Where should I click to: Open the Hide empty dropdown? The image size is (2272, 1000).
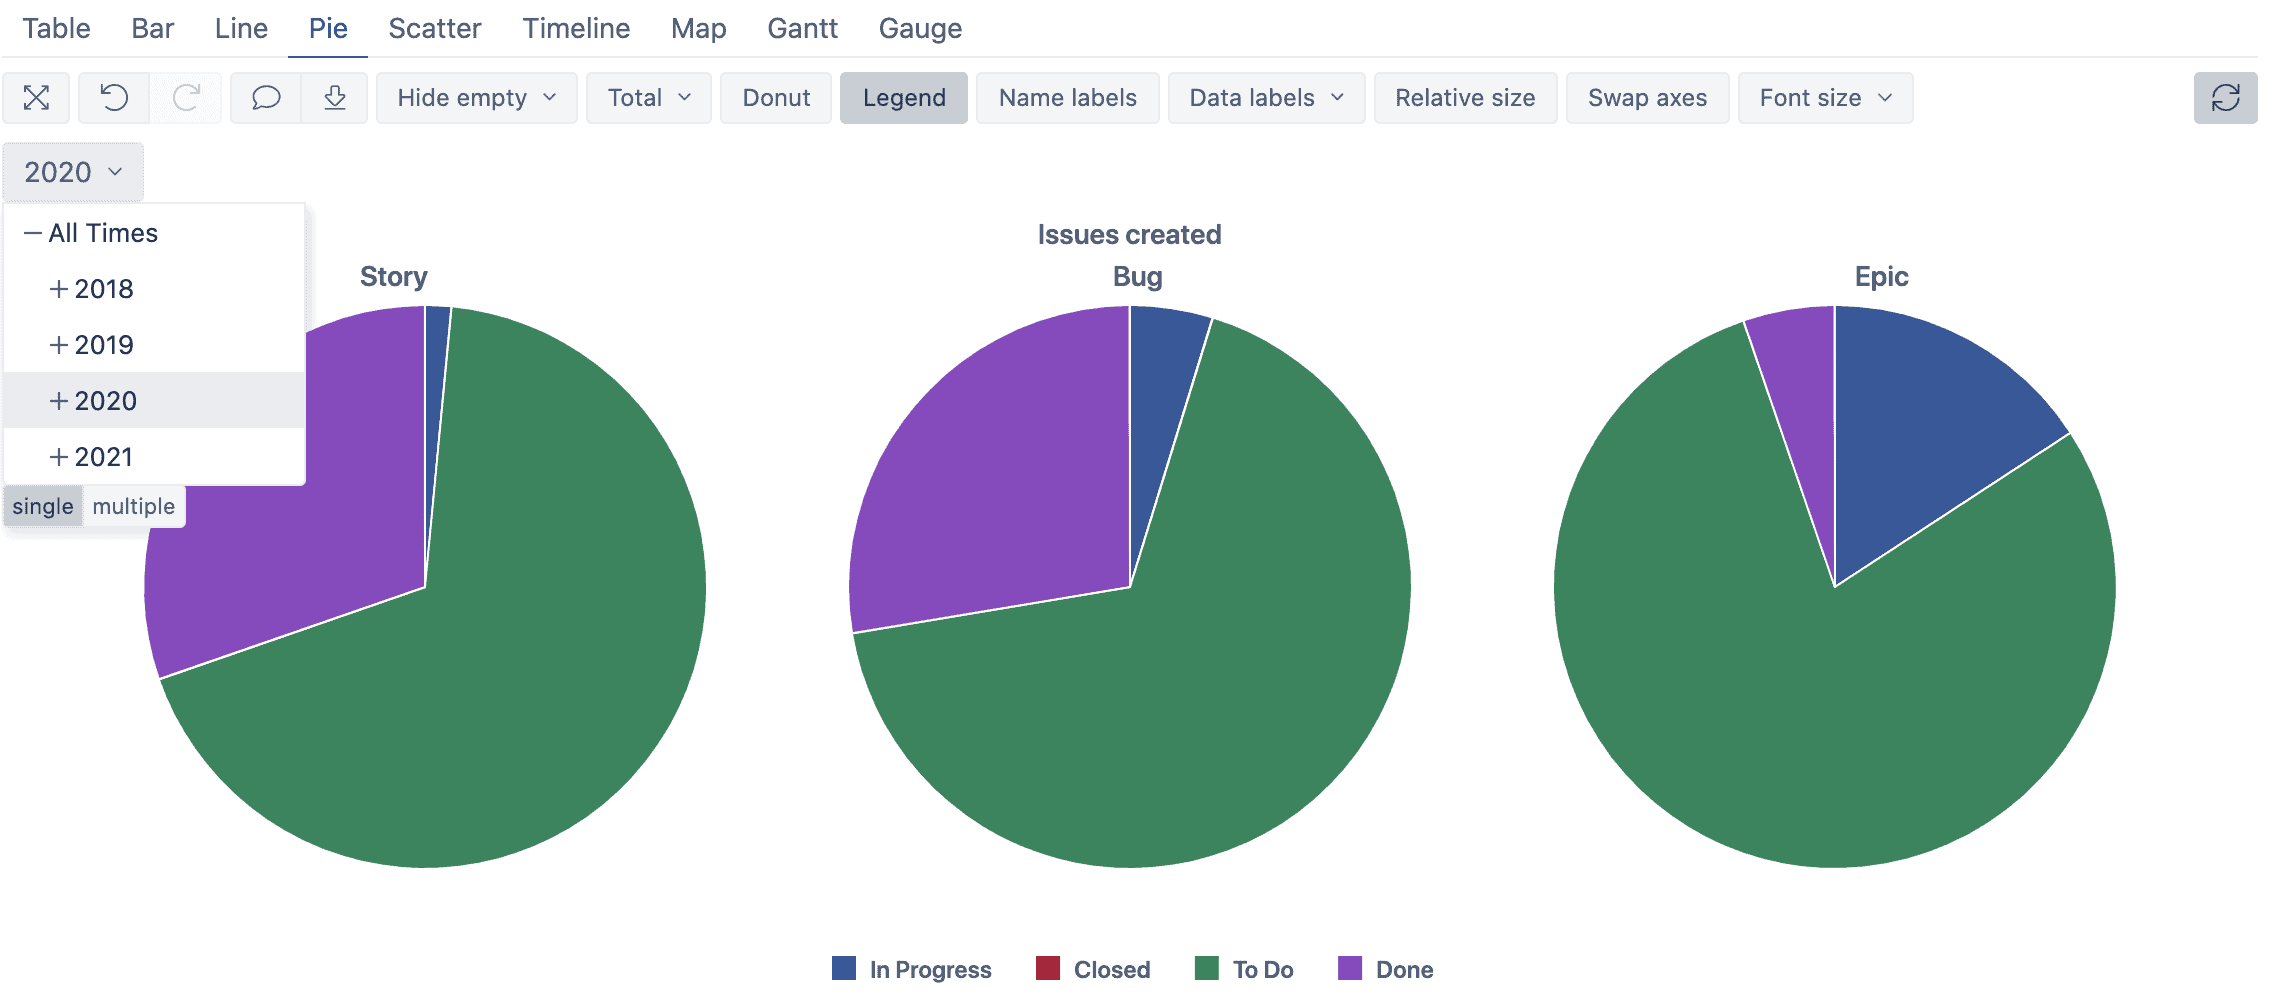475,97
